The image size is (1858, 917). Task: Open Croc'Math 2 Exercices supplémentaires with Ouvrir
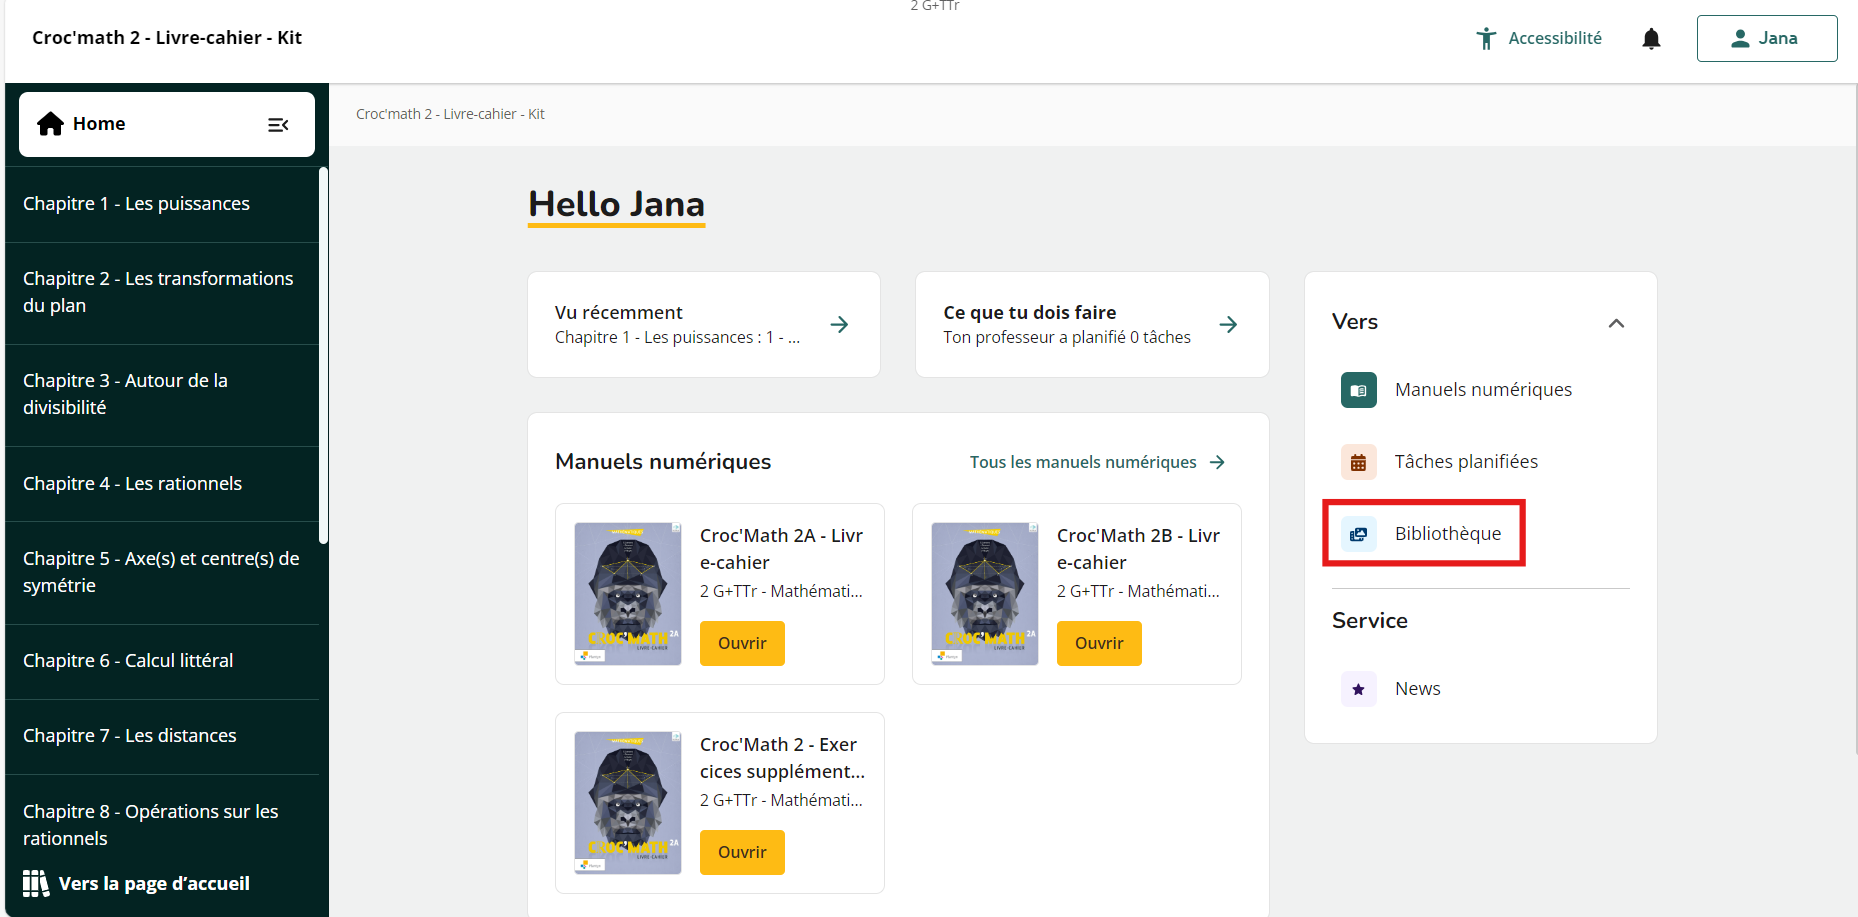(742, 852)
